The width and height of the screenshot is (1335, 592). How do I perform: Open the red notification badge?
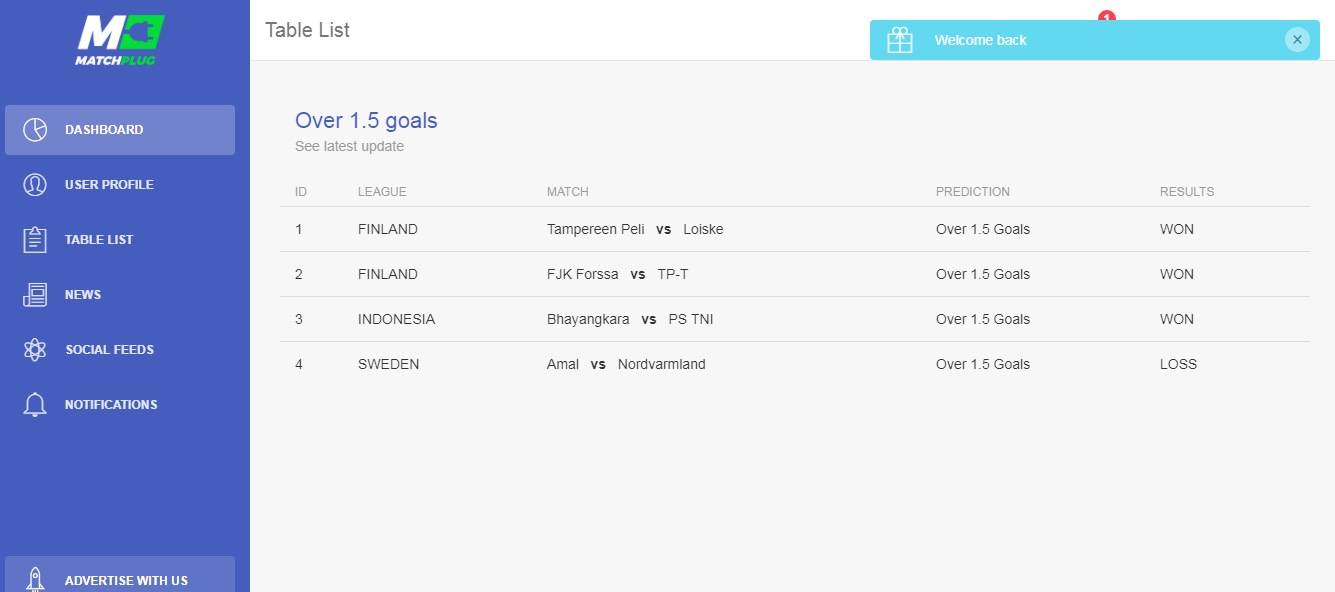[x=1106, y=15]
